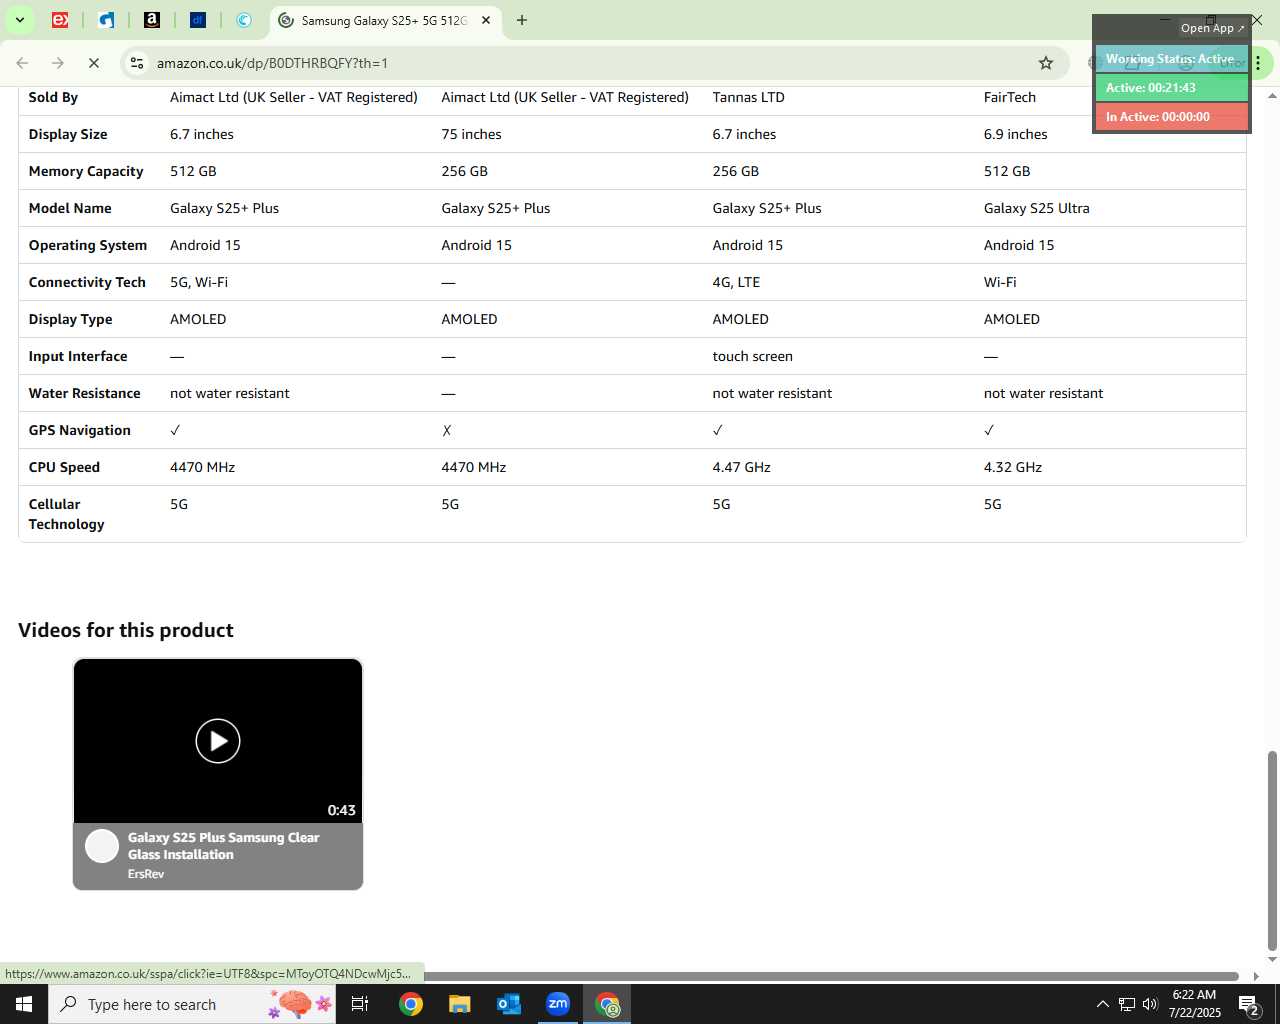Open Google Chrome from the taskbar
Image resolution: width=1280 pixels, height=1024 pixels.
pos(411,1004)
